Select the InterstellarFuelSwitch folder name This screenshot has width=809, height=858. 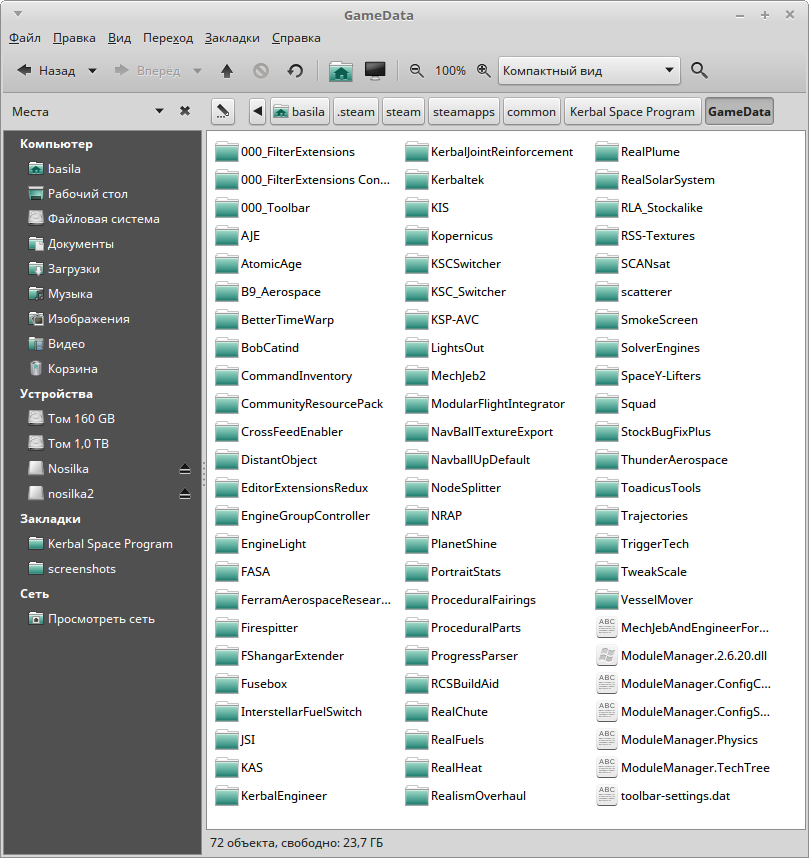click(302, 712)
